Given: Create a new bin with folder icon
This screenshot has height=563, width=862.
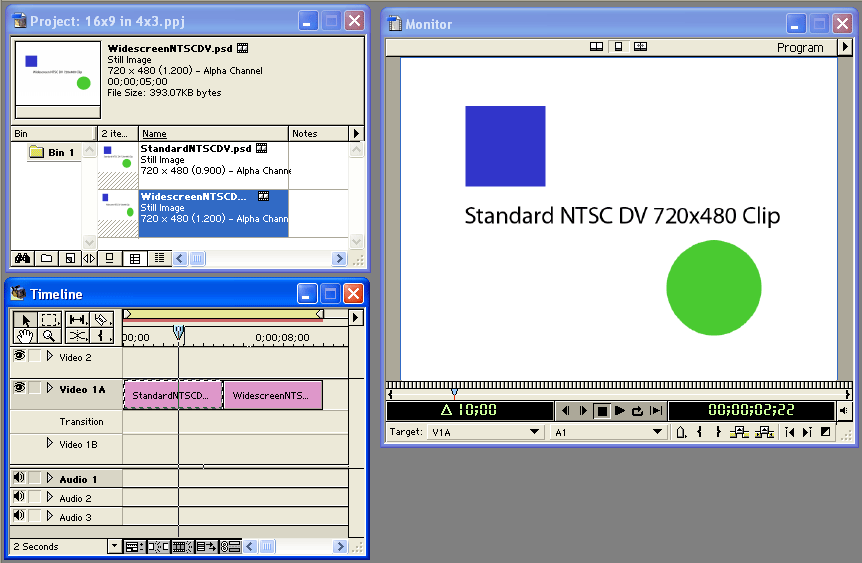Looking at the screenshot, I should point(46,258).
